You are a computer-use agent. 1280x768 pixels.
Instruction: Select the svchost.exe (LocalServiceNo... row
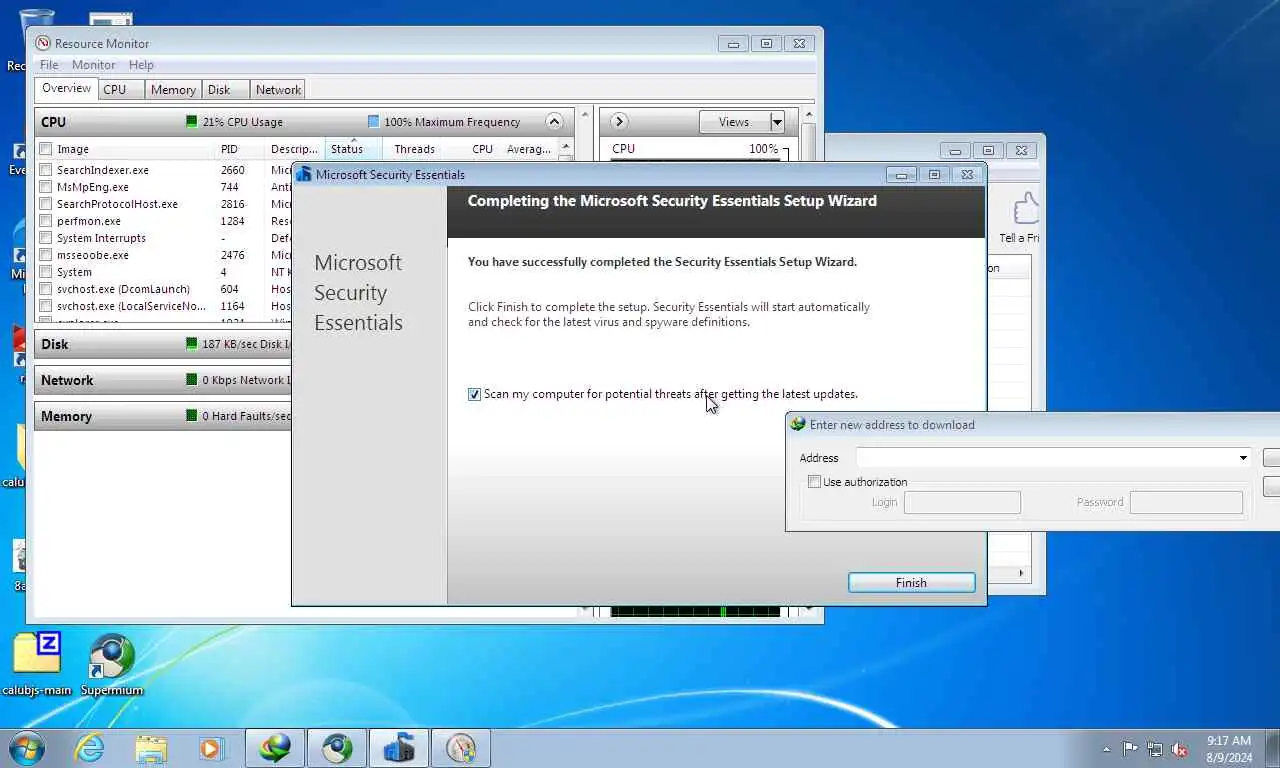(165, 306)
